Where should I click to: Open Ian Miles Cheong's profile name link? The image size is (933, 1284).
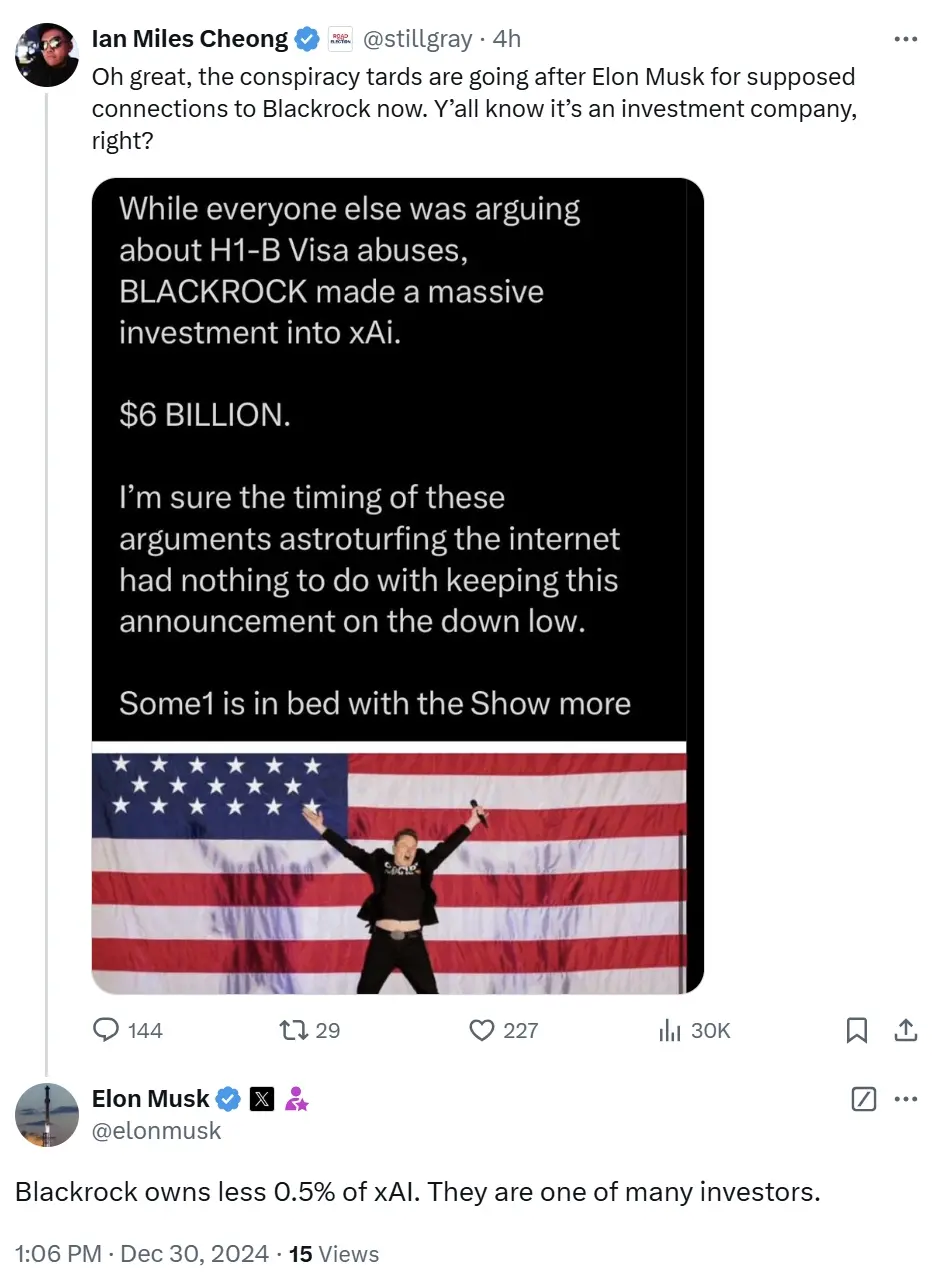189,39
